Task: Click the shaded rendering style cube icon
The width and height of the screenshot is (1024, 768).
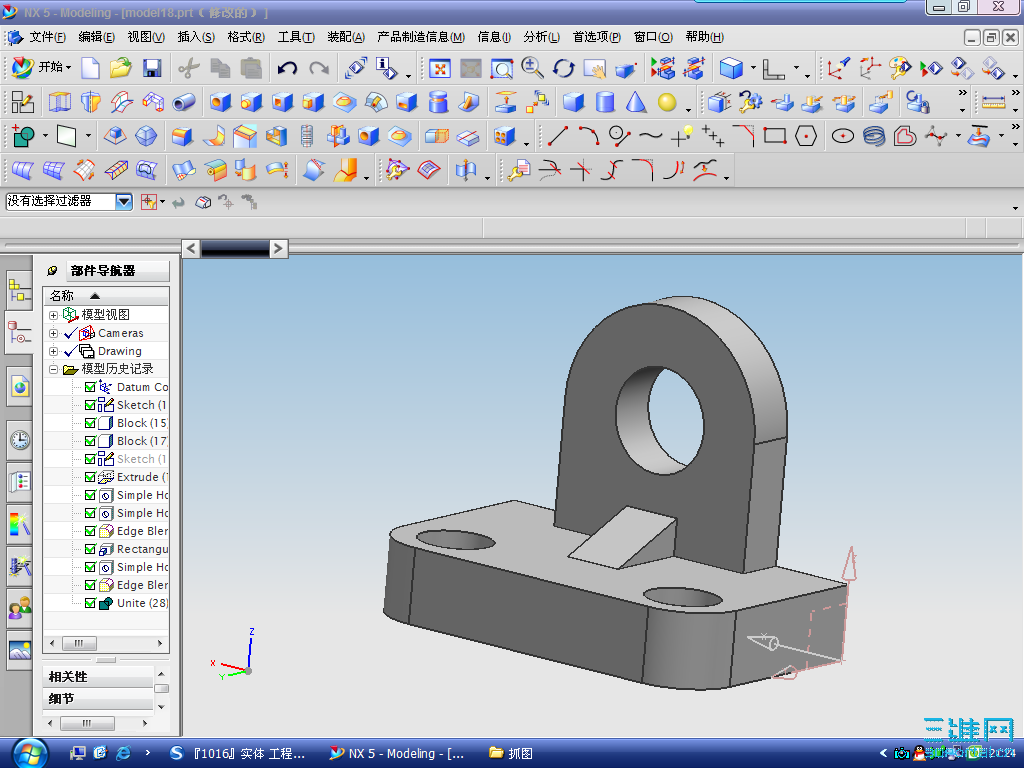Action: point(731,68)
